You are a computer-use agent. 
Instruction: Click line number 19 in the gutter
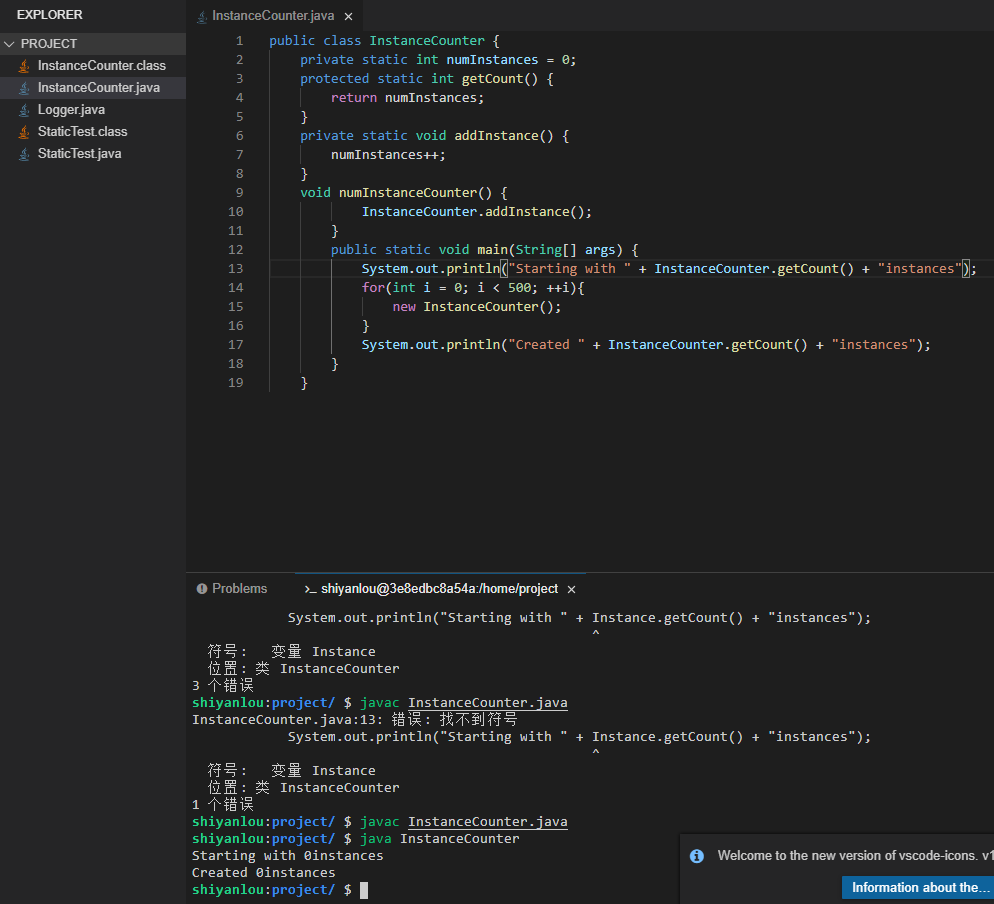(236, 383)
